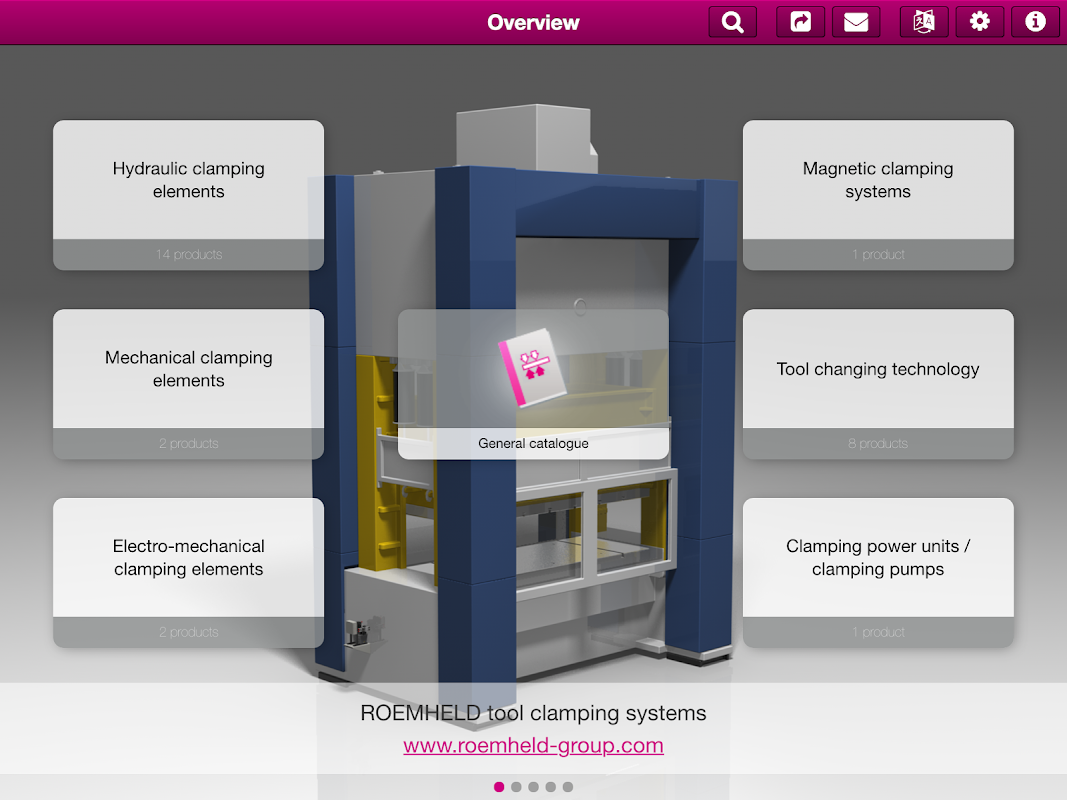Screen dimensions: 1067x800
Task: Select the first pink page indicator dot
Action: pyautogui.click(x=499, y=787)
